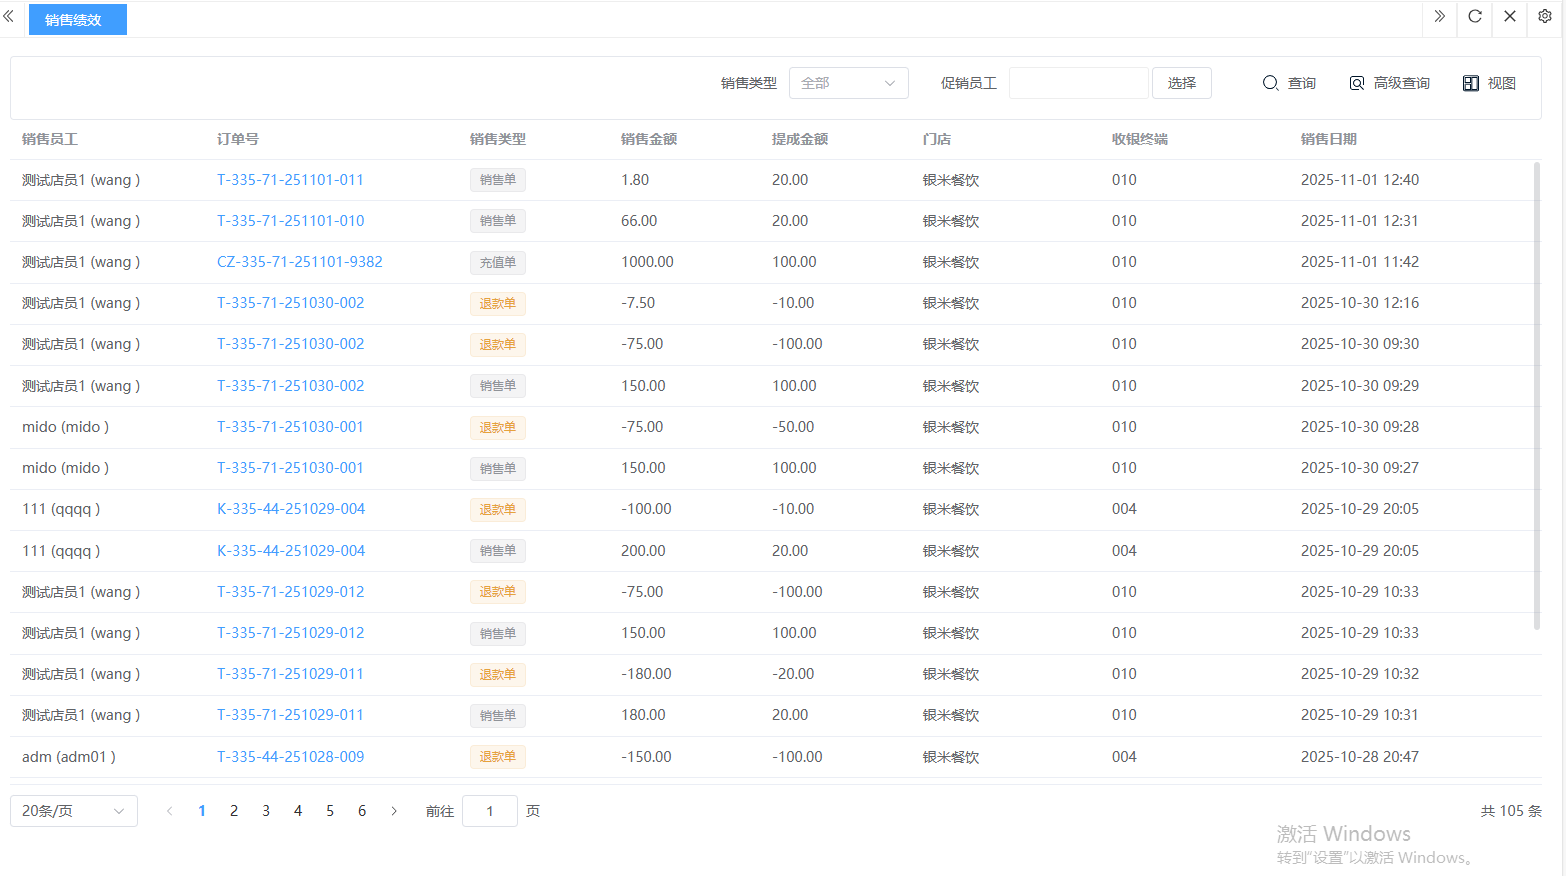The height and width of the screenshot is (876, 1566).
Task: Go to next page arrow in pagination
Action: (394, 811)
